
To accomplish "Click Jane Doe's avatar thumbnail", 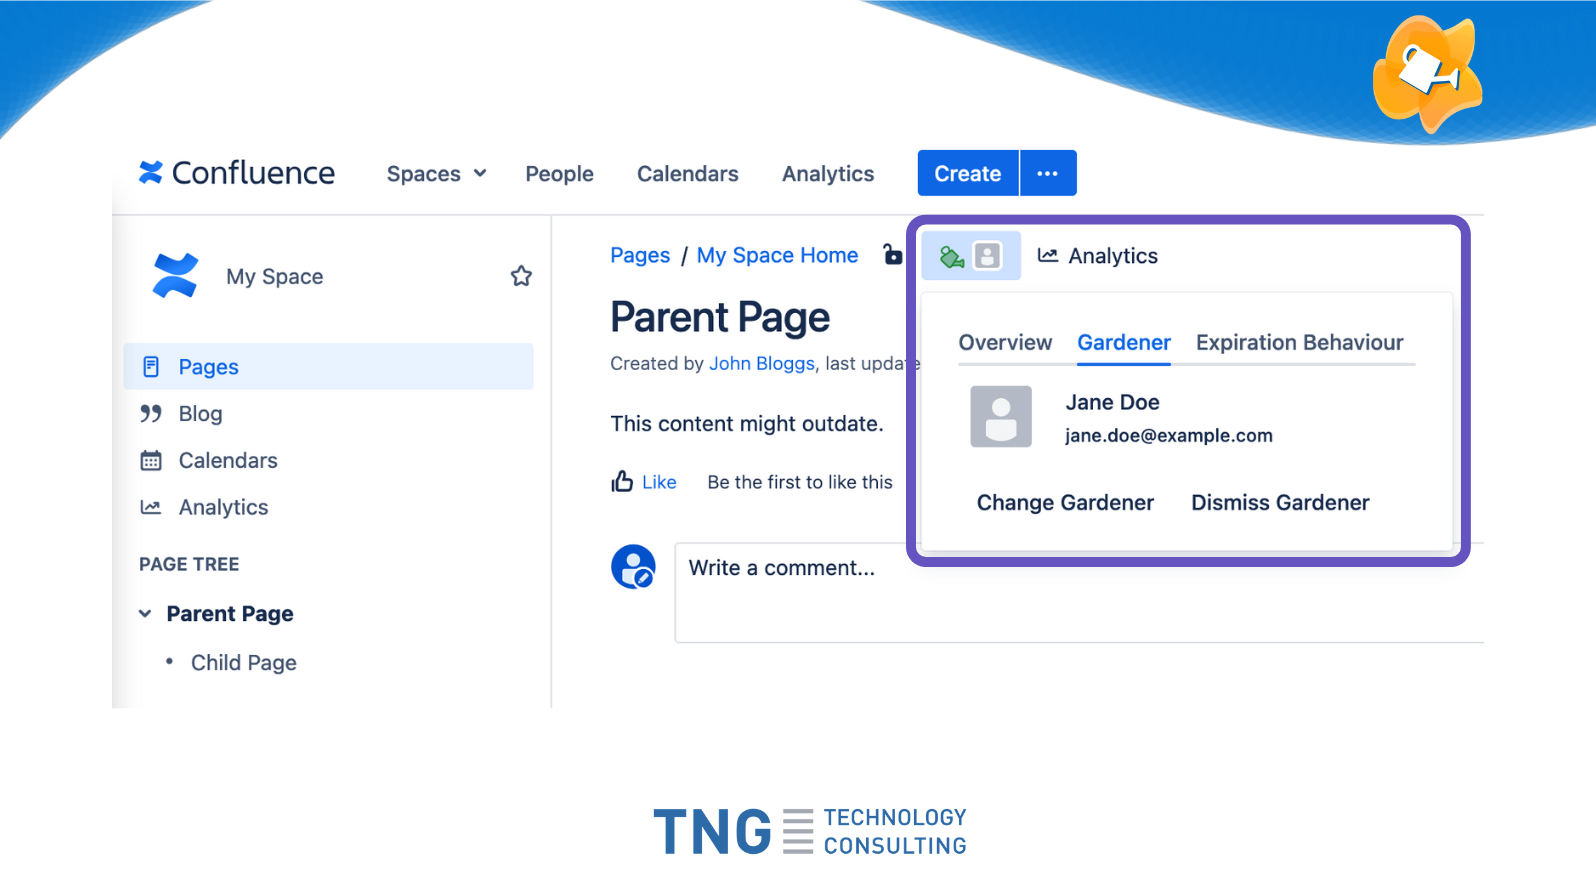I will pyautogui.click(x=1001, y=417).
